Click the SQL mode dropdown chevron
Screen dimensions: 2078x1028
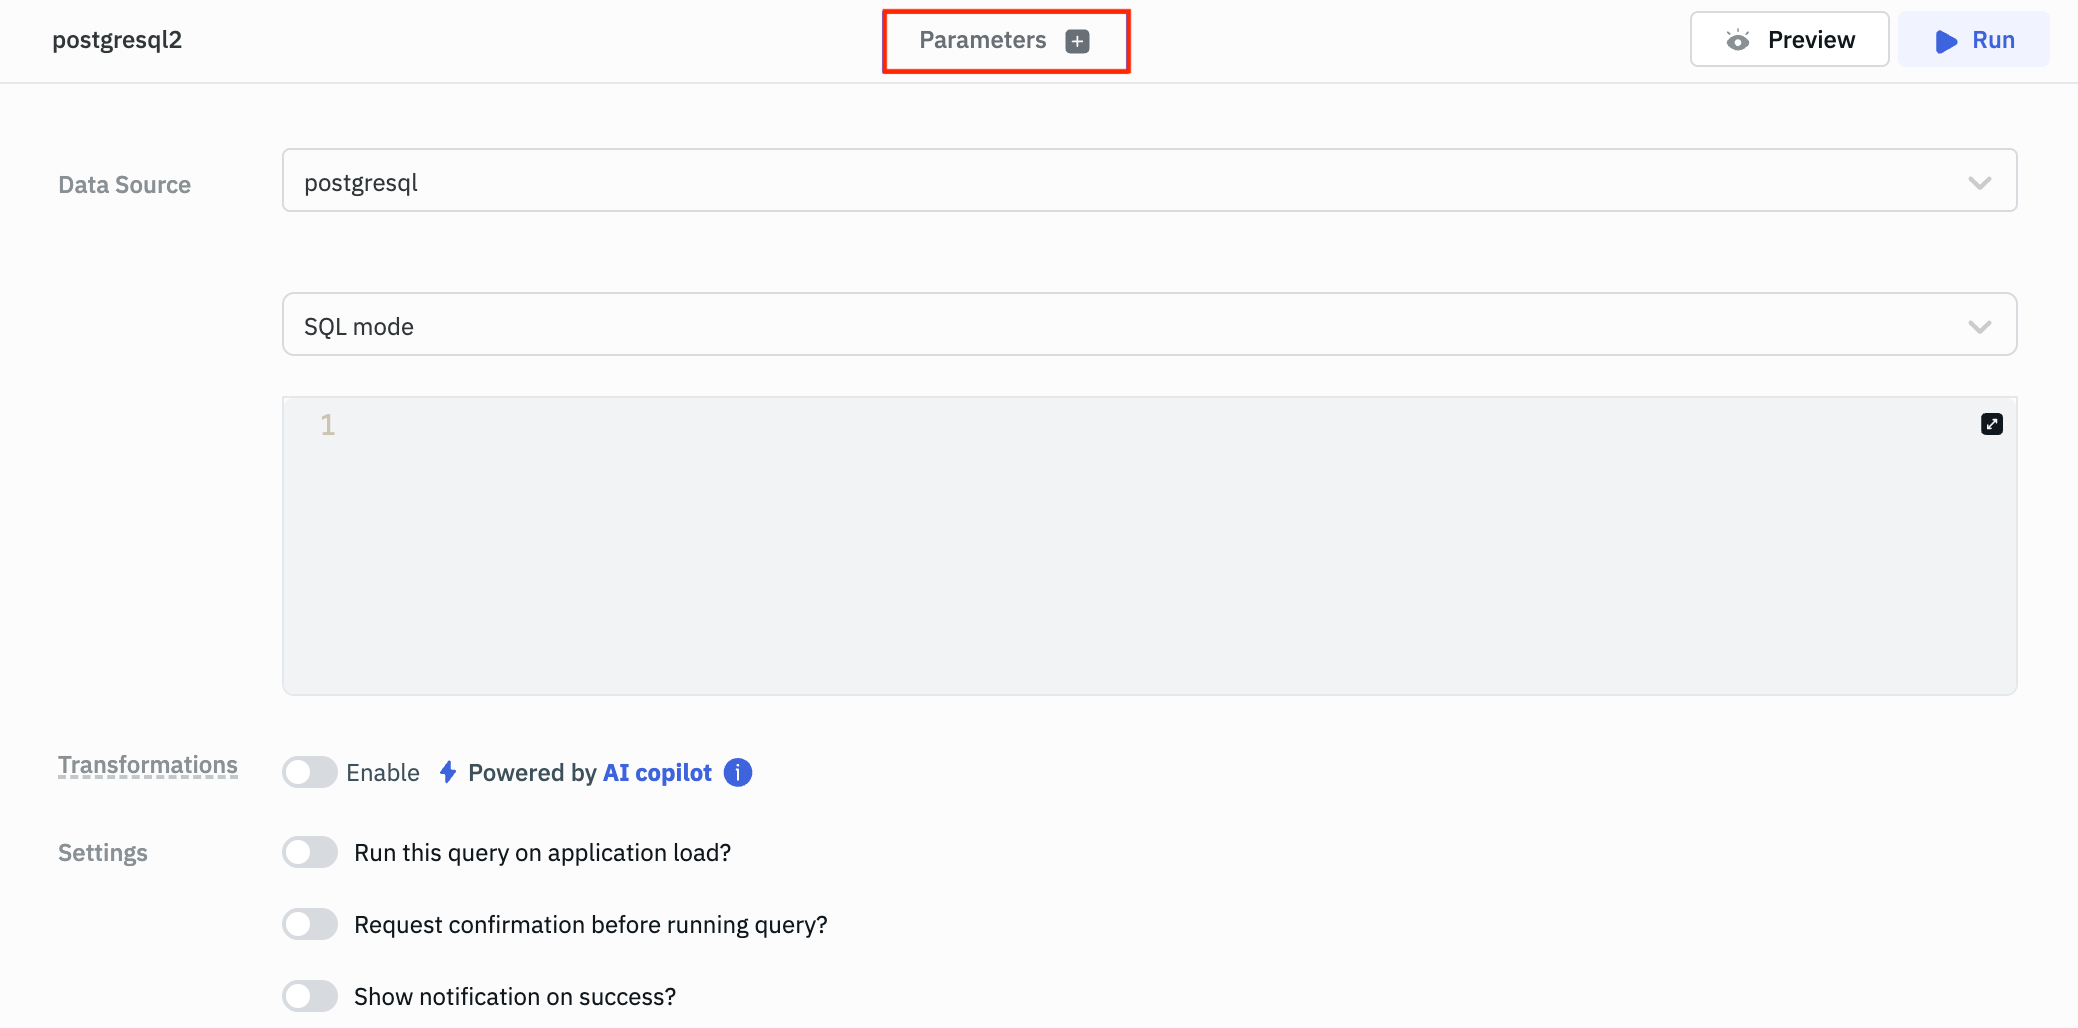pos(1979,327)
